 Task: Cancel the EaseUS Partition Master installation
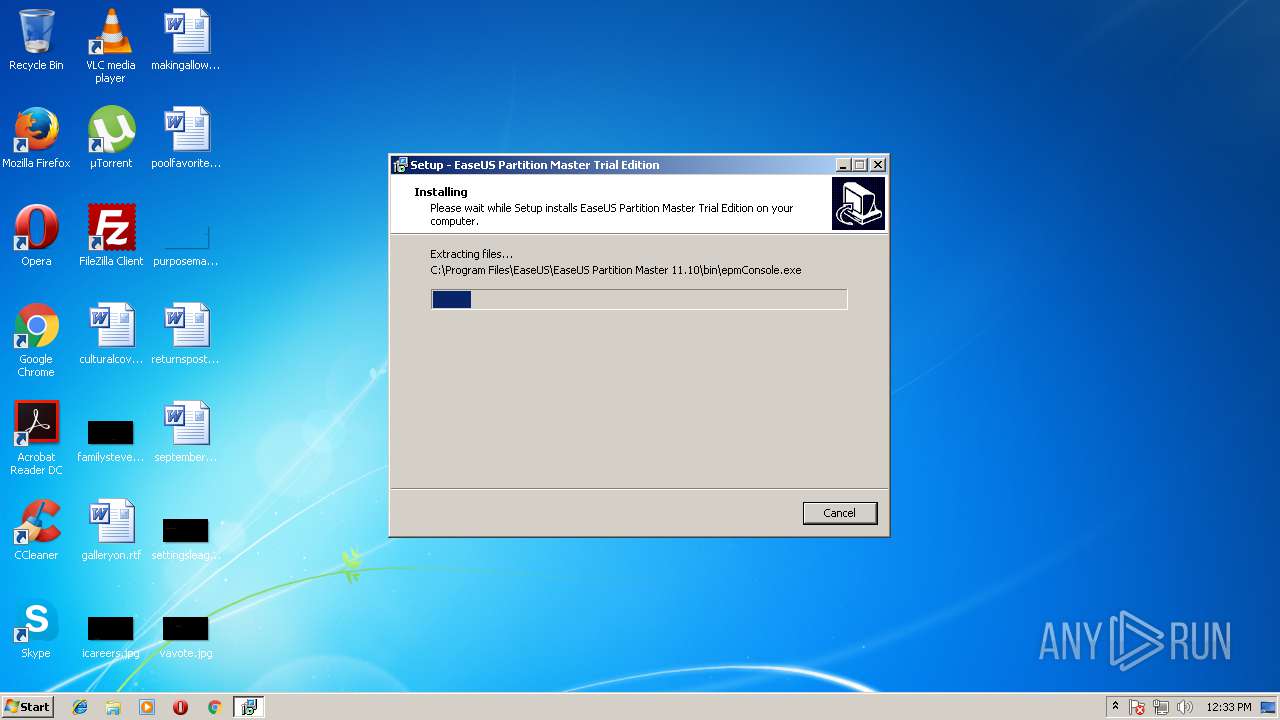click(x=839, y=513)
